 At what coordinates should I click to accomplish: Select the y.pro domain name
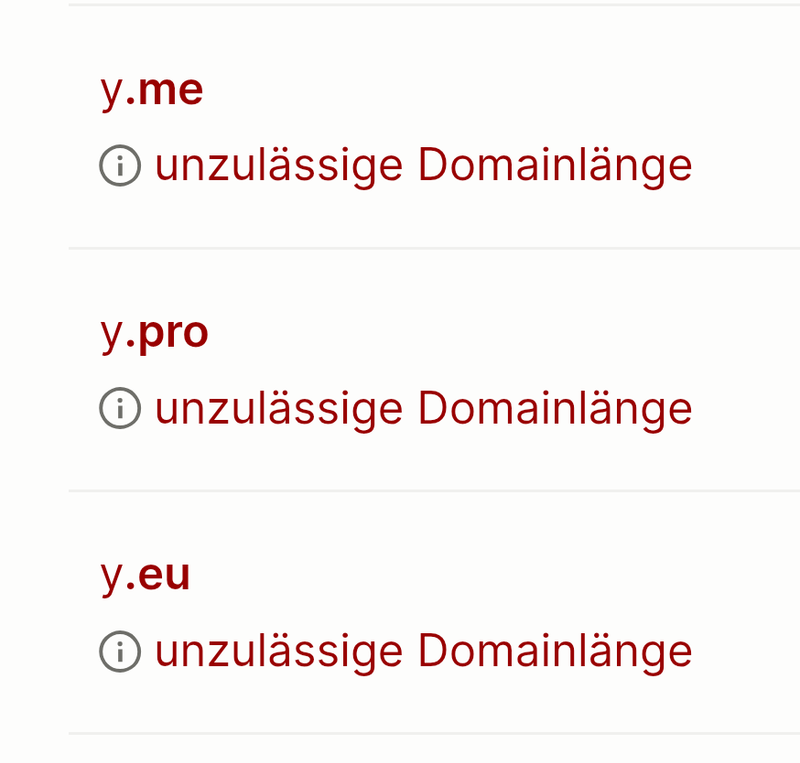pyautogui.click(x=155, y=333)
